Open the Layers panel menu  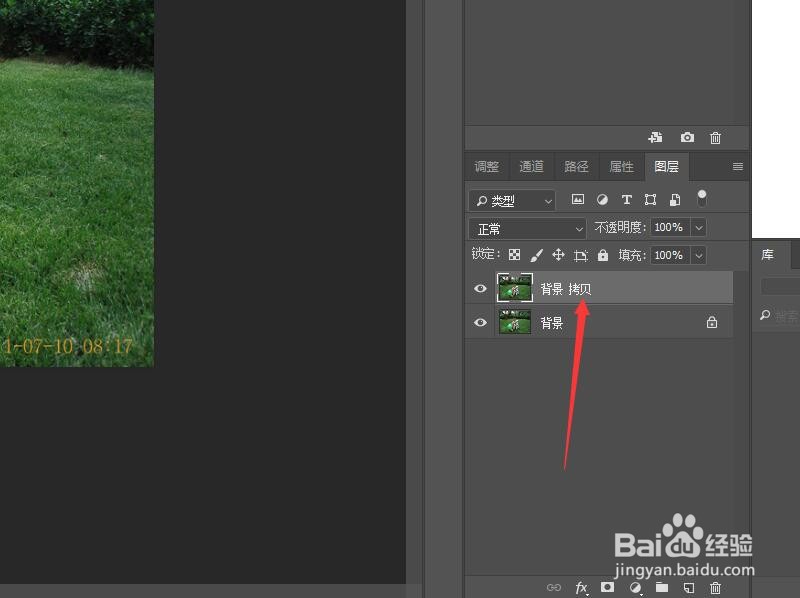[x=737, y=166]
